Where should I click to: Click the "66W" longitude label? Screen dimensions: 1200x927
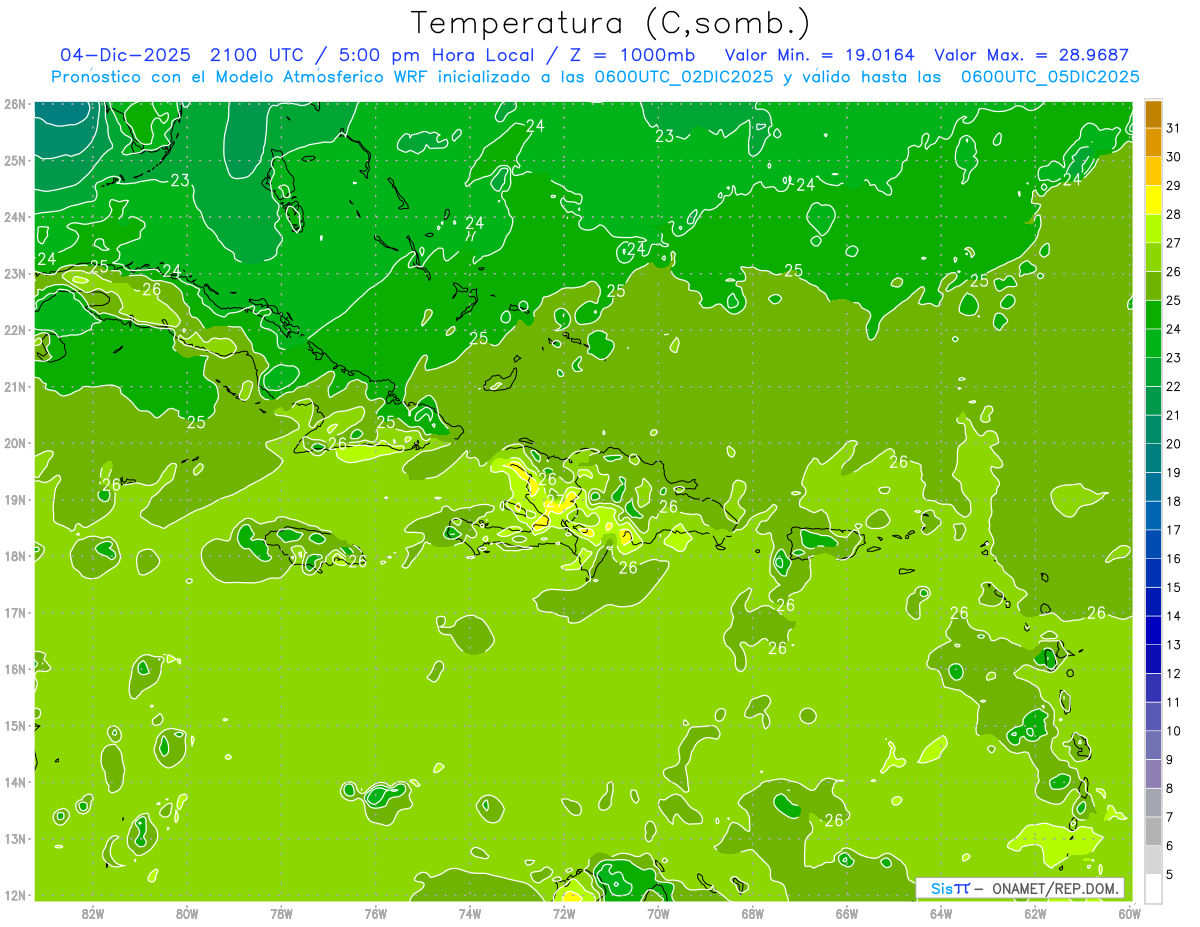[847, 913]
